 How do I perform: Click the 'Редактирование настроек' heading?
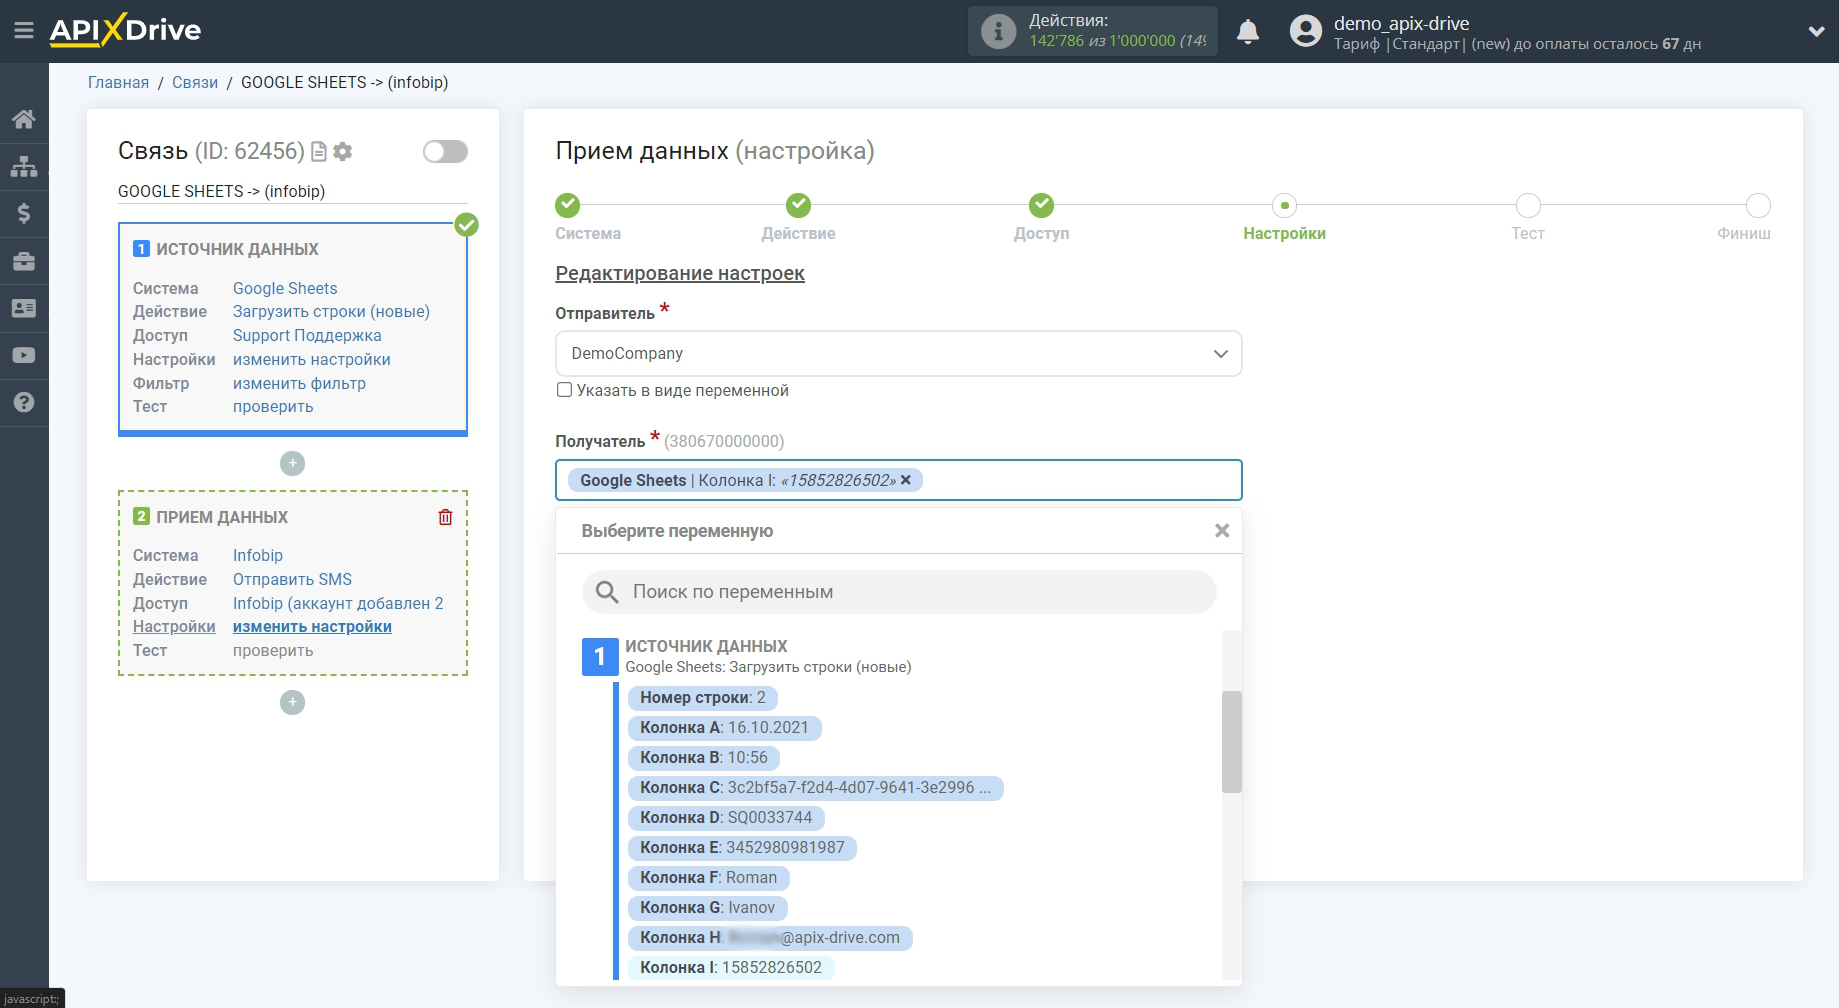coord(680,273)
